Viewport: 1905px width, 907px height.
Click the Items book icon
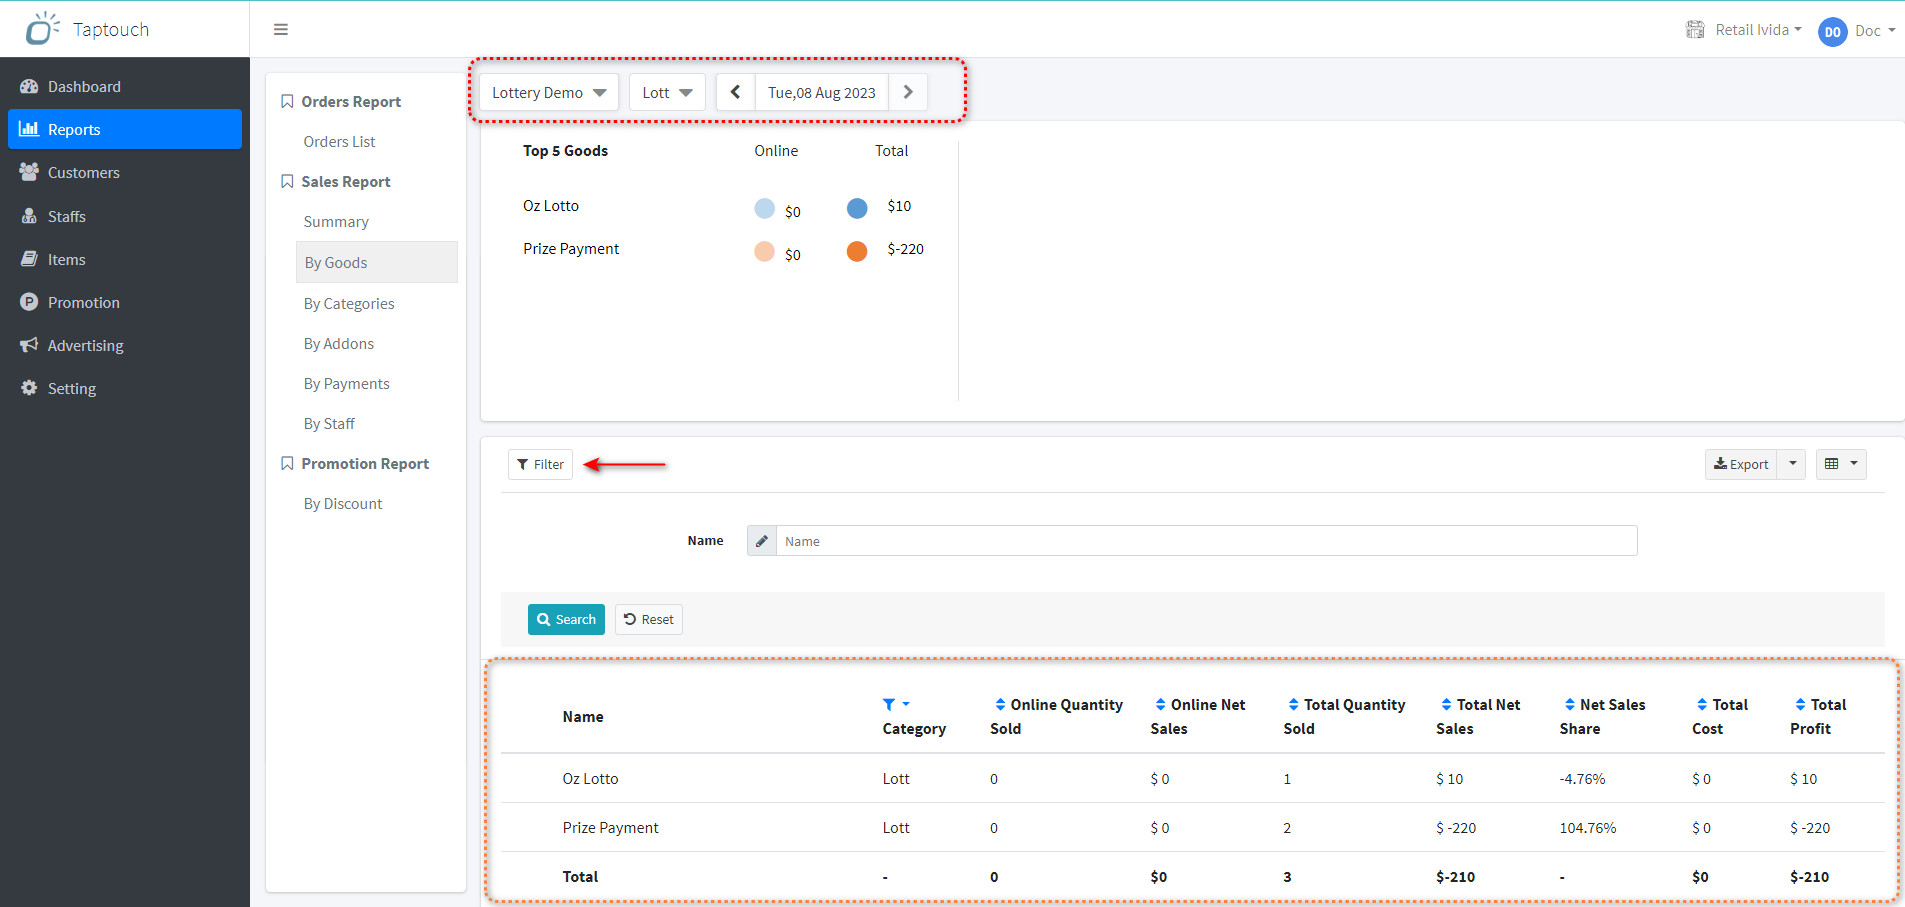click(29, 259)
